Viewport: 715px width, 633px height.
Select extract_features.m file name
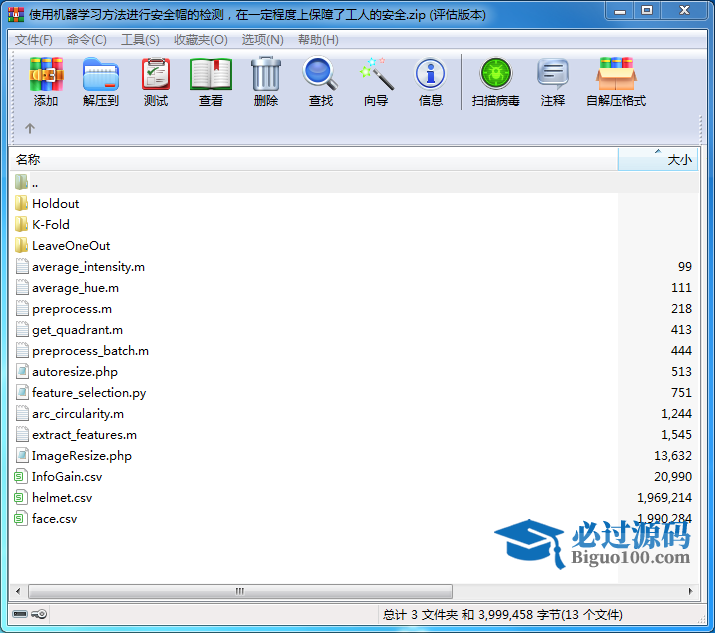84,435
